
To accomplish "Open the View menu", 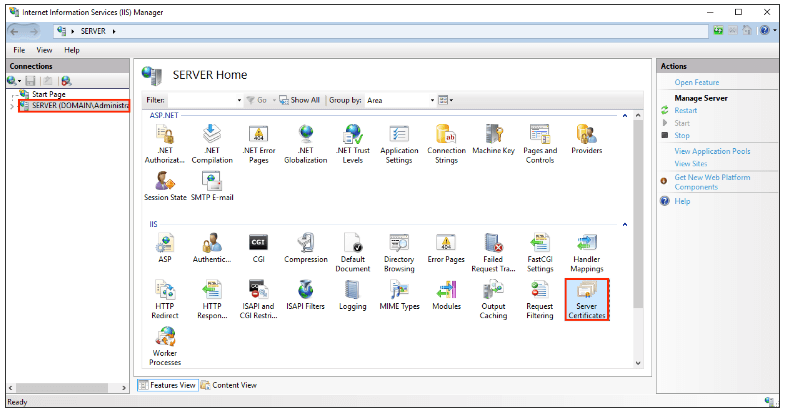I will tap(44, 50).
